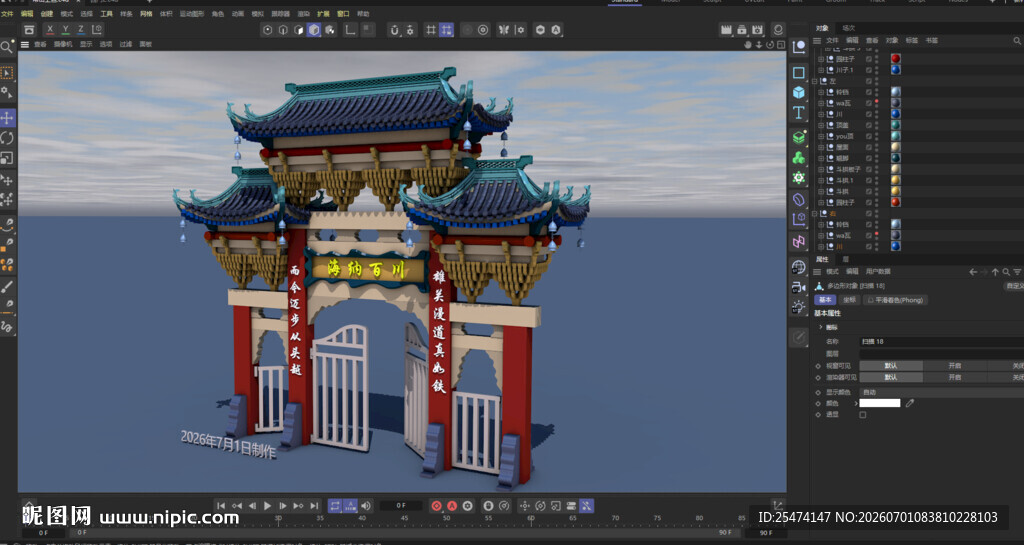Screen dimensions: 1024x545
Task: Set 视窗可见 to 开启
Action: pyautogui.click(x=955, y=366)
